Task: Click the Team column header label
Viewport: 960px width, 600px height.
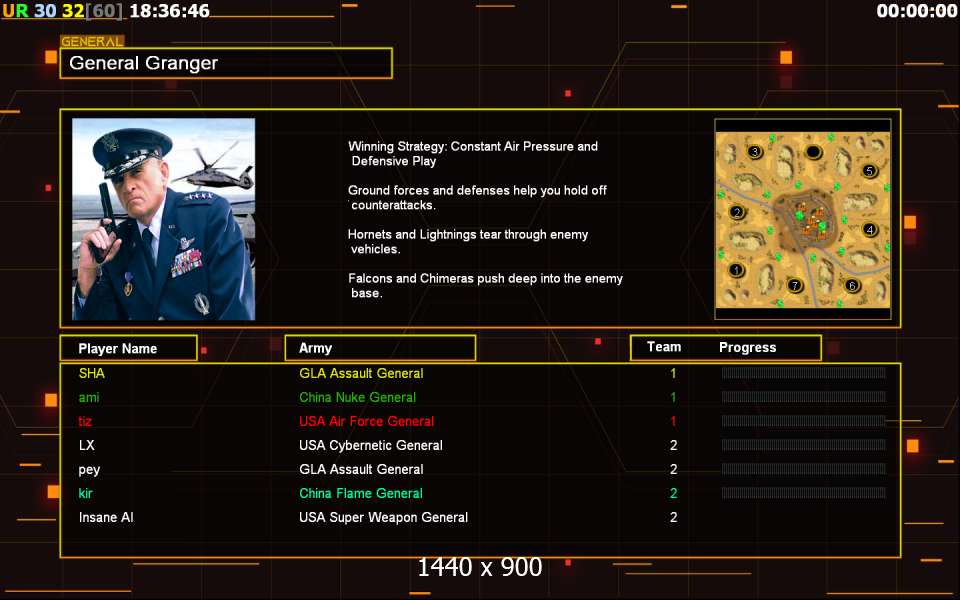Action: click(x=664, y=347)
